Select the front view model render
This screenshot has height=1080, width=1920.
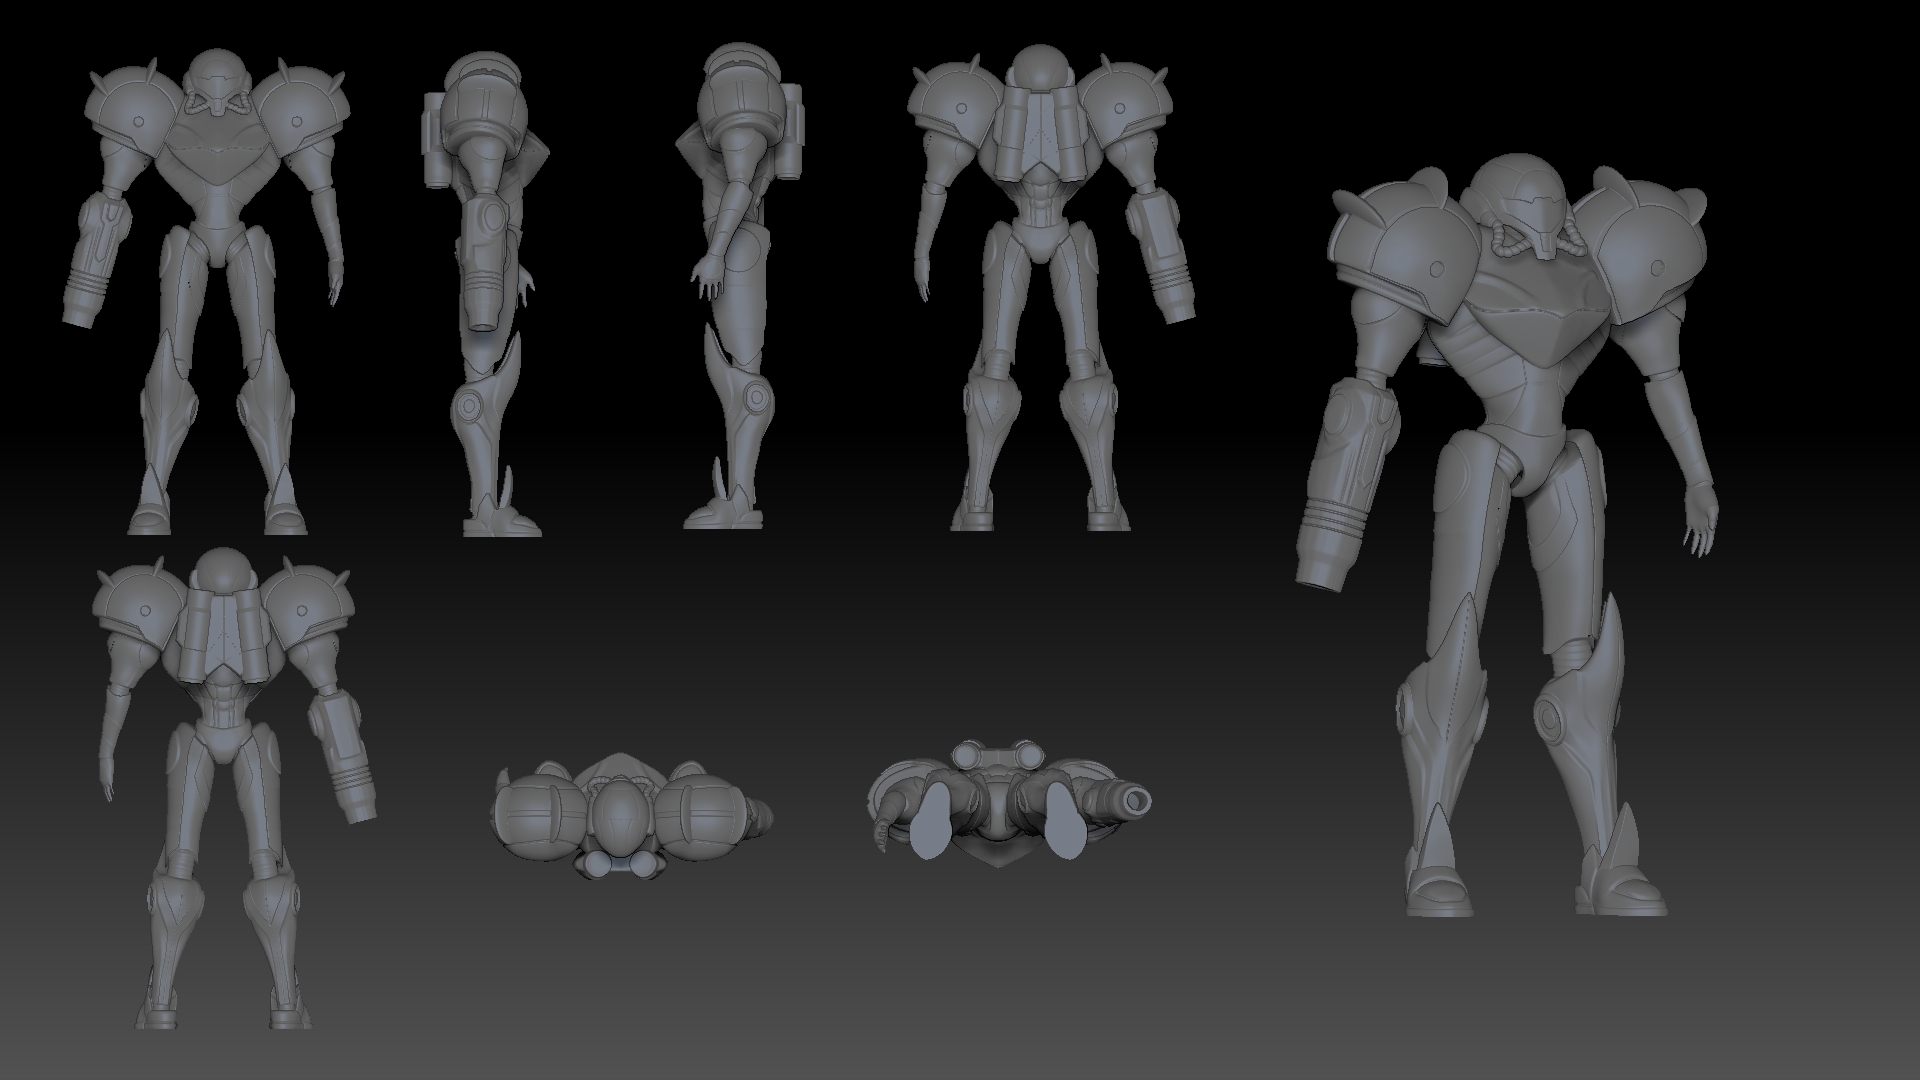tap(206, 290)
